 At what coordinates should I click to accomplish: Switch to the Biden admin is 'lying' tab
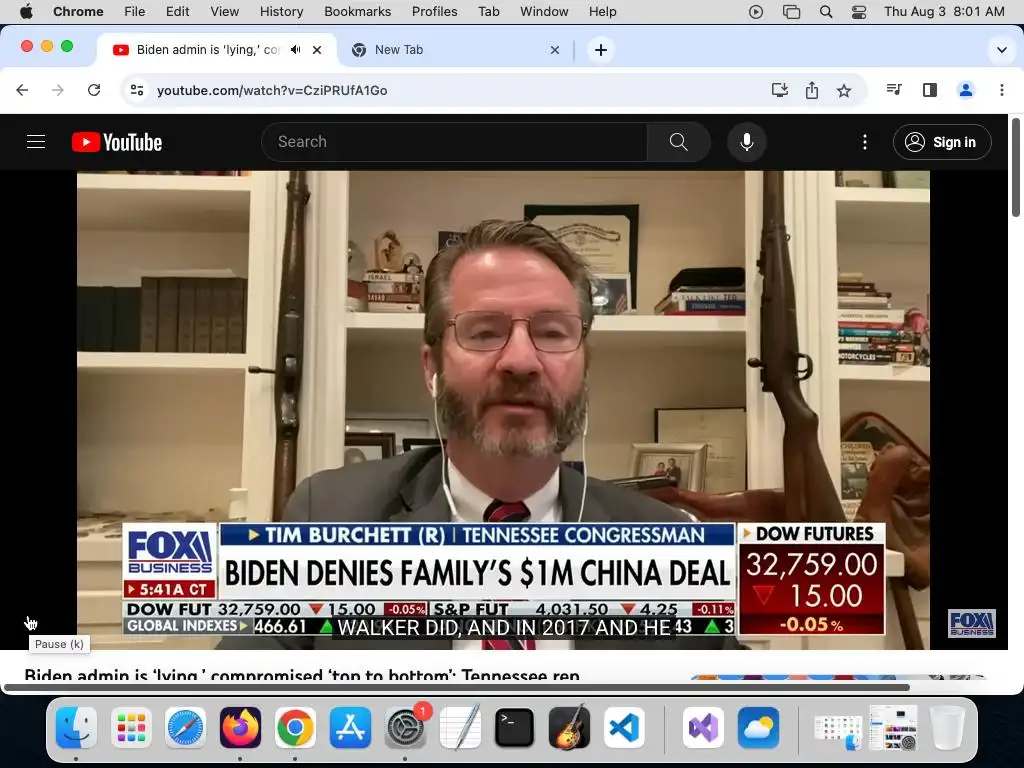point(217,50)
